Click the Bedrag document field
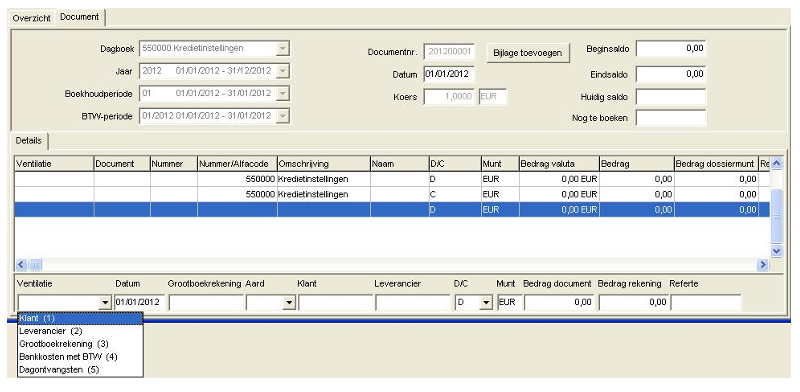The height and width of the screenshot is (392, 800). (559, 302)
